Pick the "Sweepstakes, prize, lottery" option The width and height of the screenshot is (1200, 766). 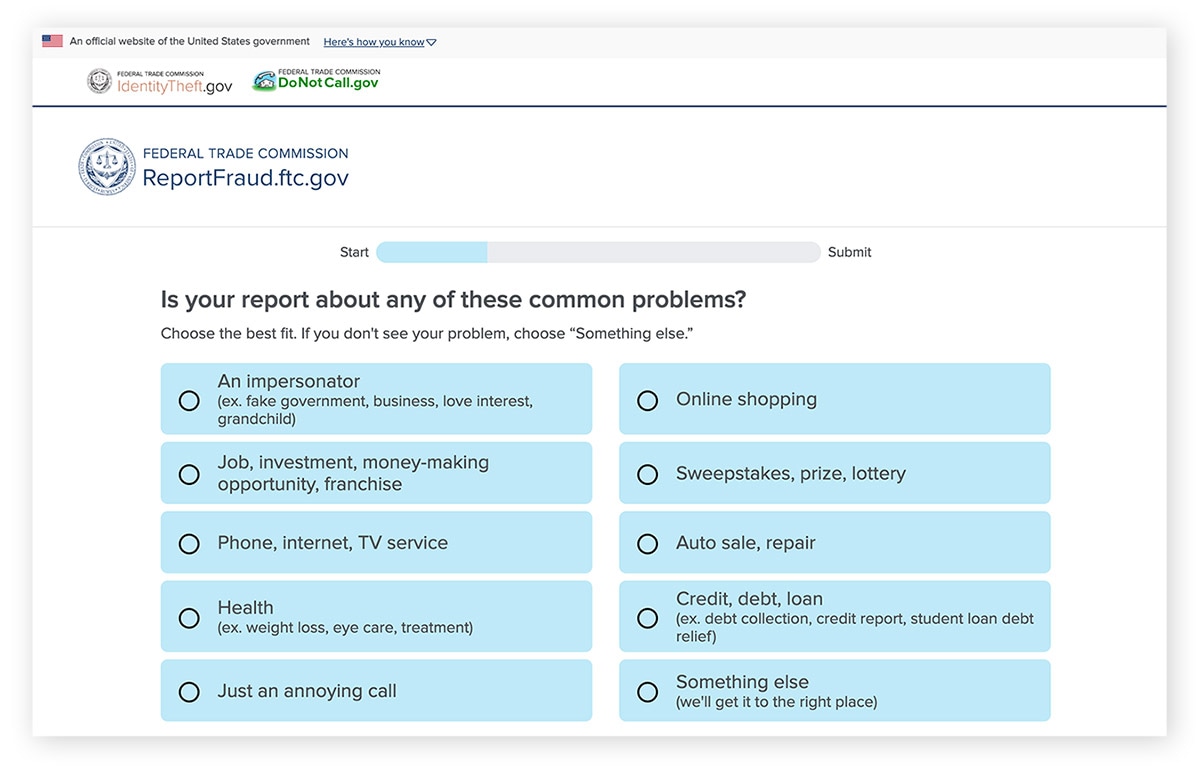tap(648, 474)
